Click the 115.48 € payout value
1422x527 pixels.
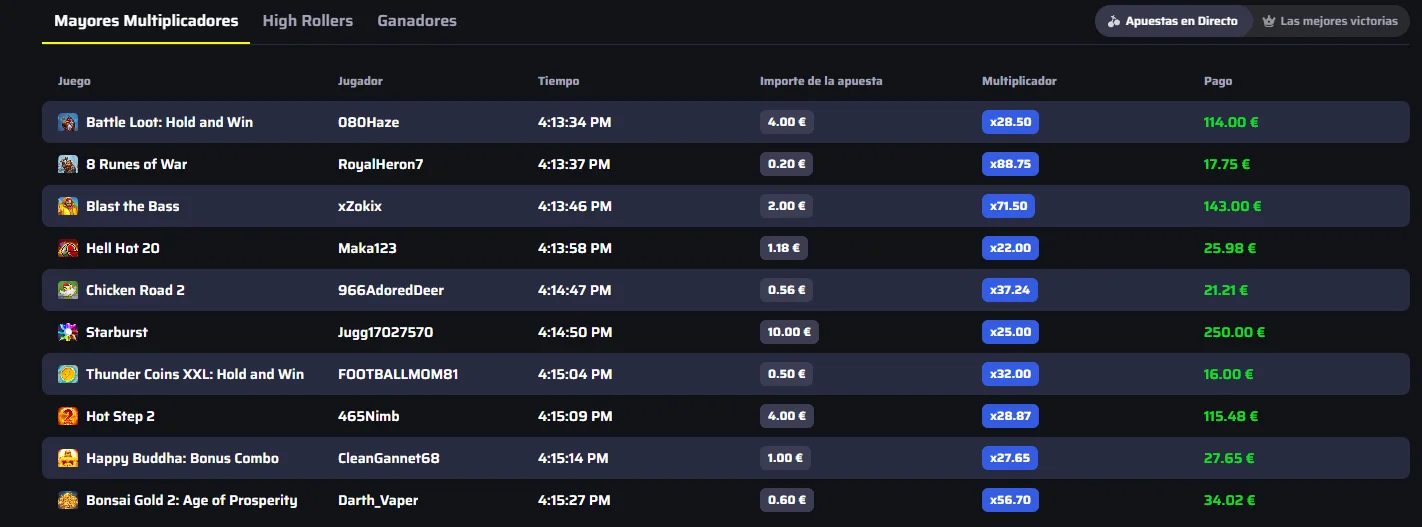[1231, 416]
